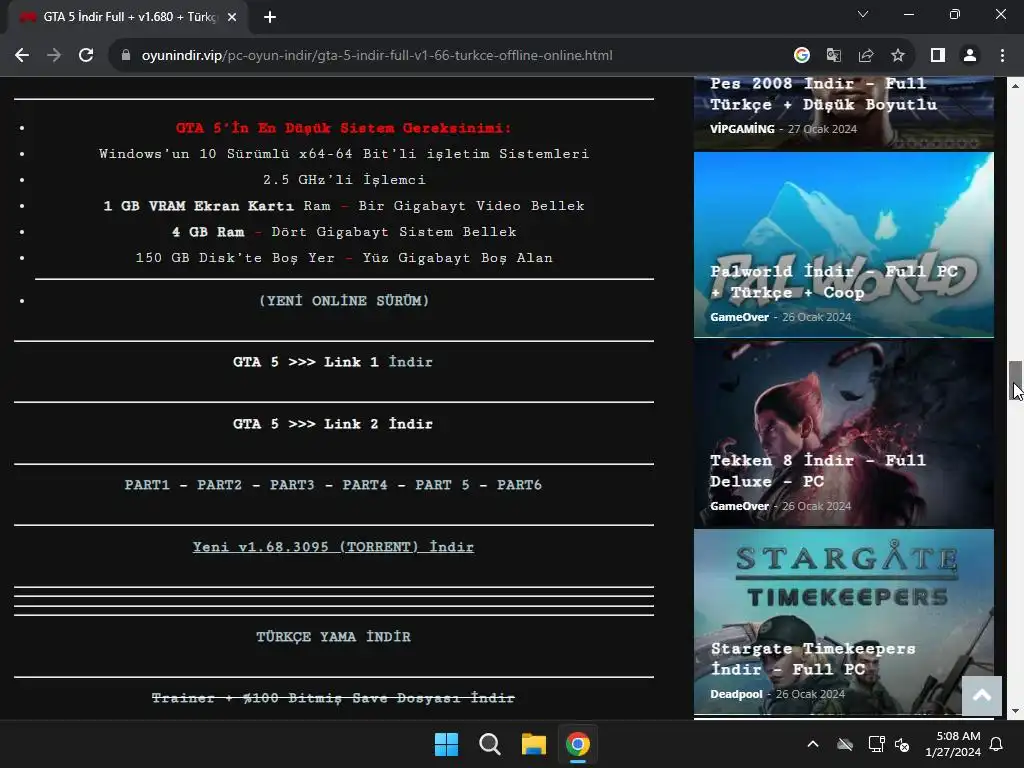Open Tekken 8 İndir article
Image resolution: width=1024 pixels, height=768 pixels.
(x=818, y=471)
